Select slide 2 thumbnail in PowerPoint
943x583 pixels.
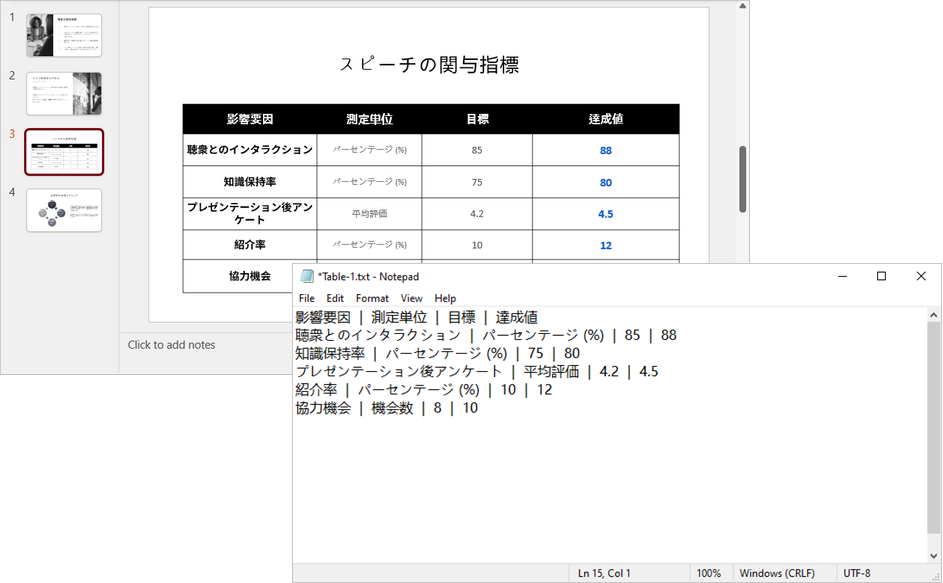point(64,94)
